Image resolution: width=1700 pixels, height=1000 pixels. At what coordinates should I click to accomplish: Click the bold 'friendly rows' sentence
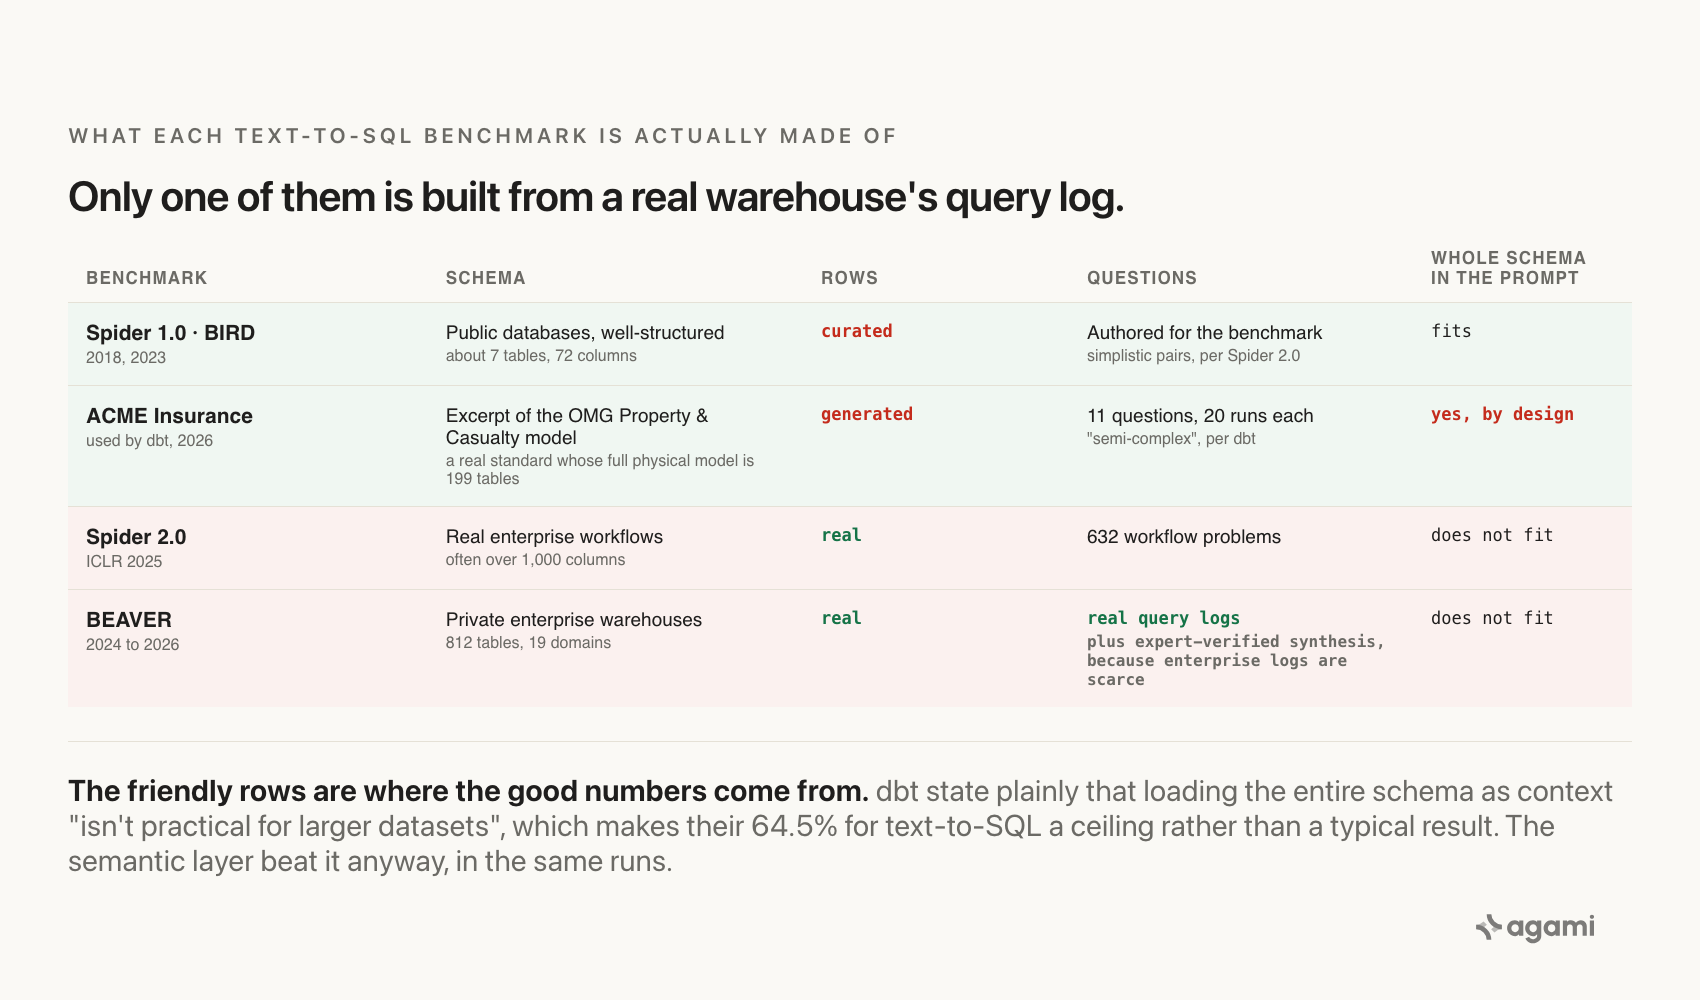pos(468,791)
